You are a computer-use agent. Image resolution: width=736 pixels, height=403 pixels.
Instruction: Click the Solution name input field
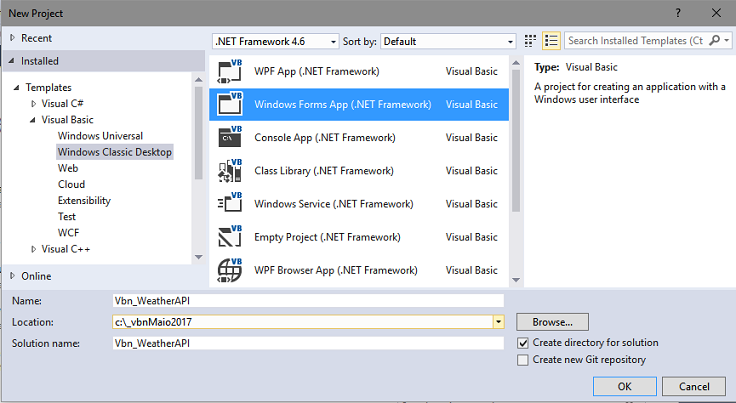coord(308,343)
